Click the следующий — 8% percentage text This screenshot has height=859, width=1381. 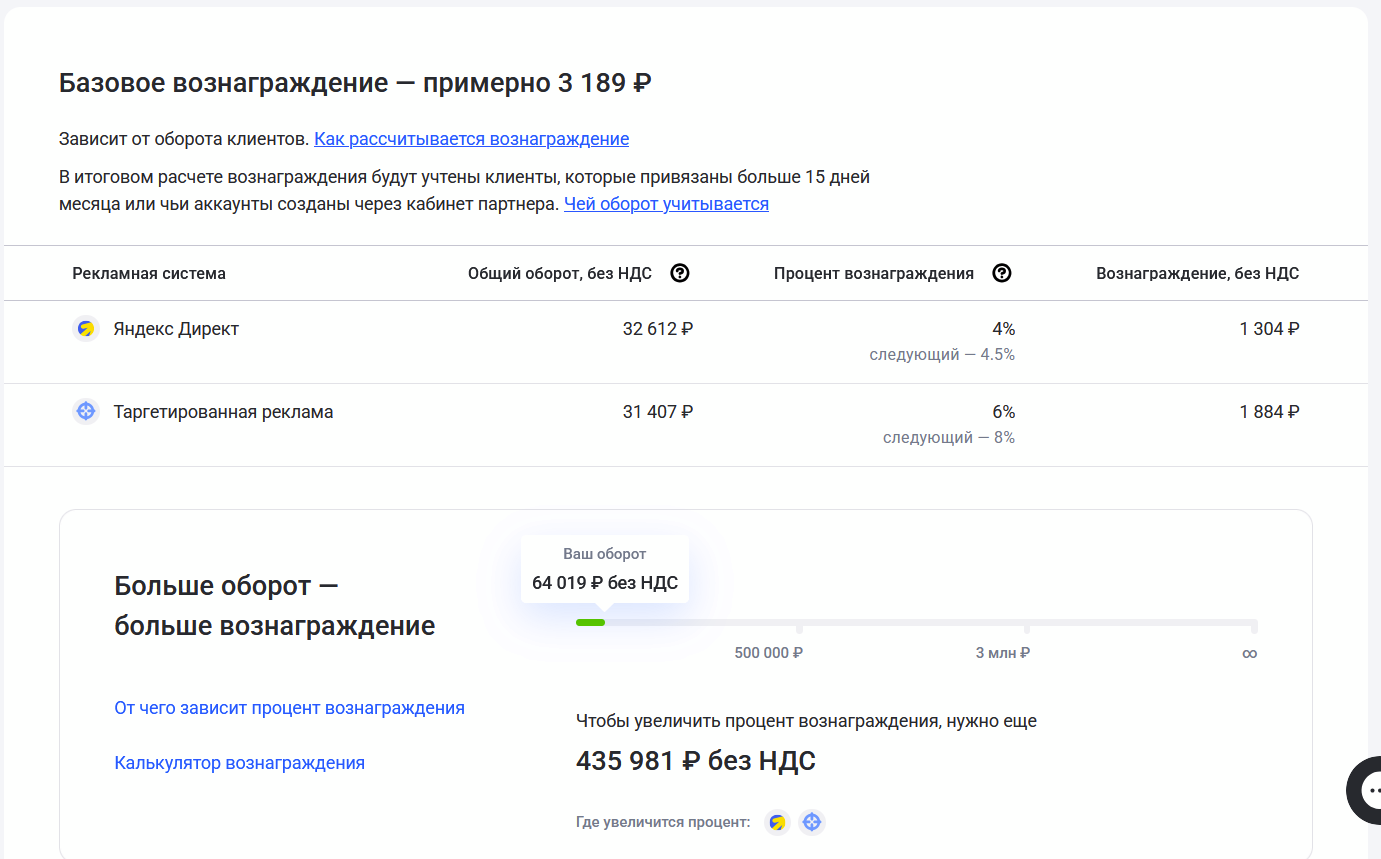pos(949,437)
